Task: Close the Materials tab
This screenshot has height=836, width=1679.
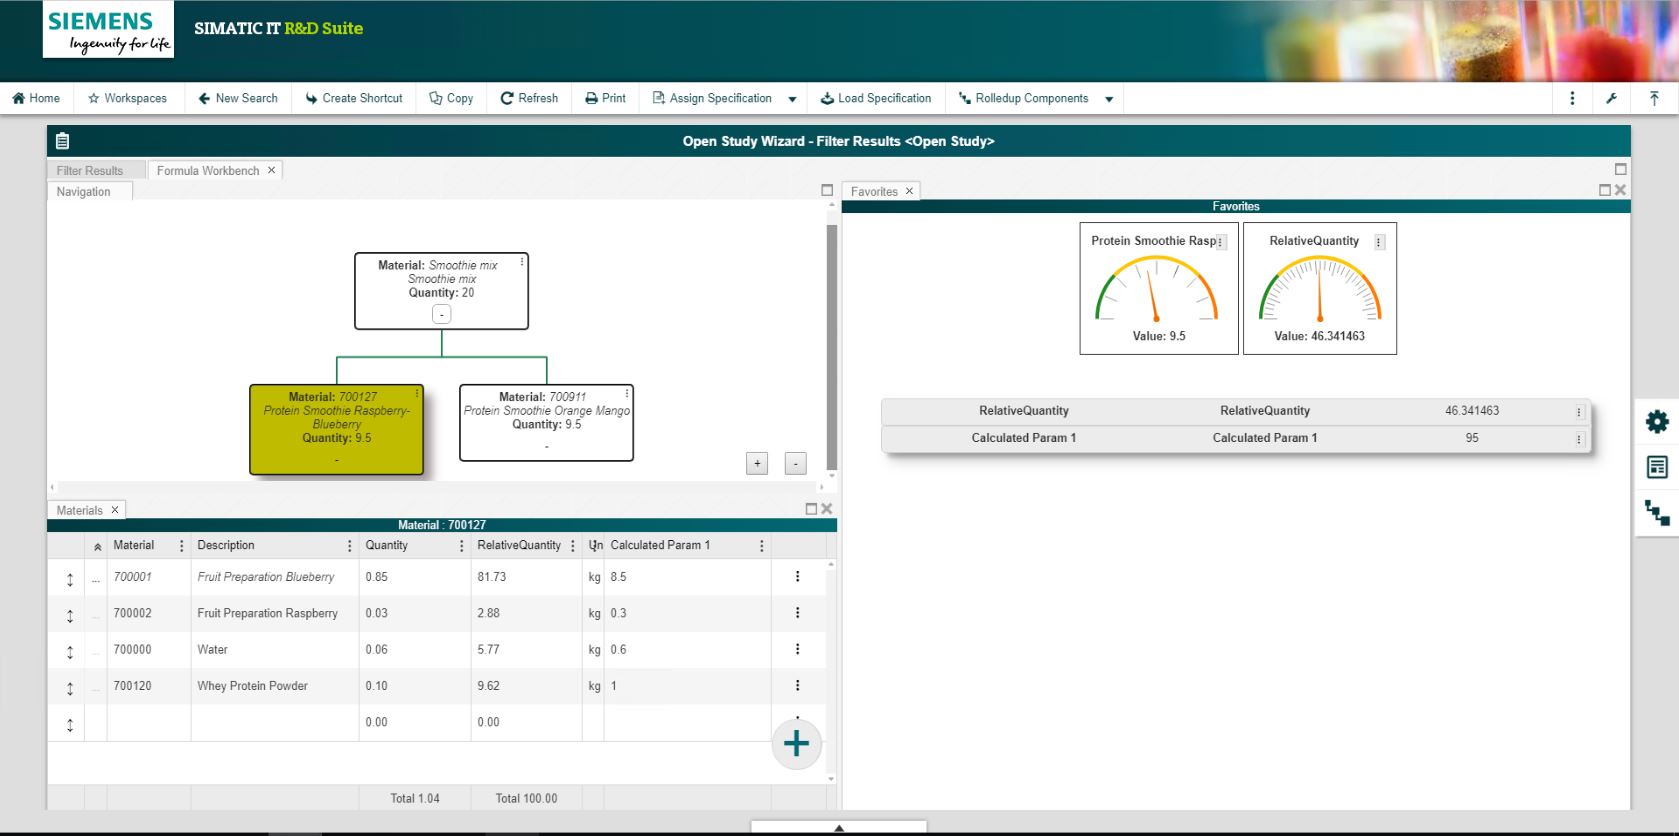Action: [115, 510]
